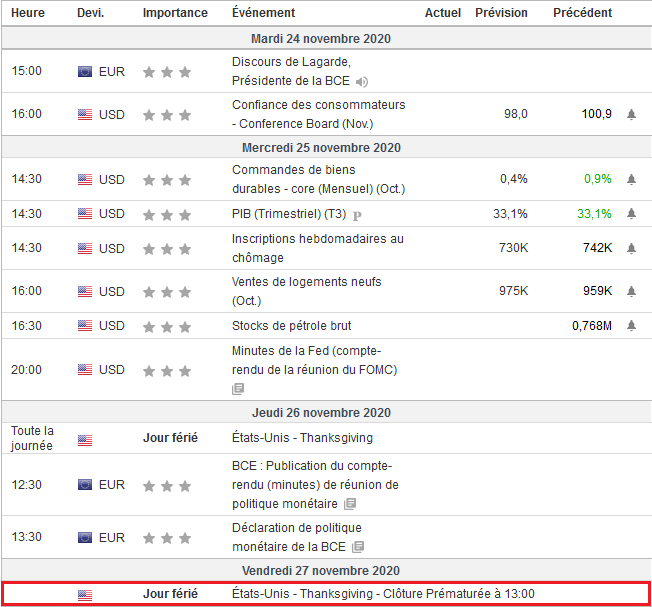Image resolution: width=652 pixels, height=607 pixels.
Task: Open Minutes de la Fed FOMC event
Action: (x=314, y=360)
